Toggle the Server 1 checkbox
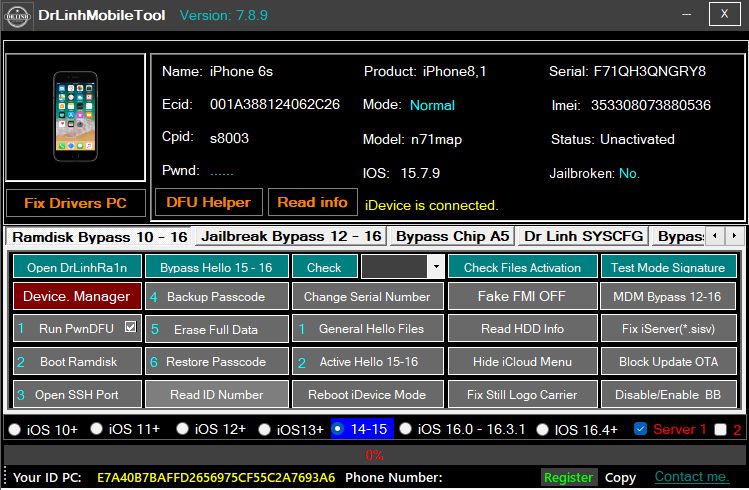This screenshot has height=490, width=749. point(640,428)
